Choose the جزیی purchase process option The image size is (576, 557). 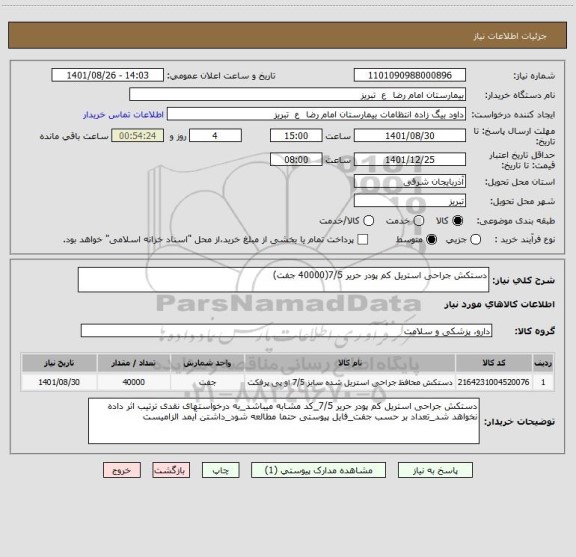(476, 240)
